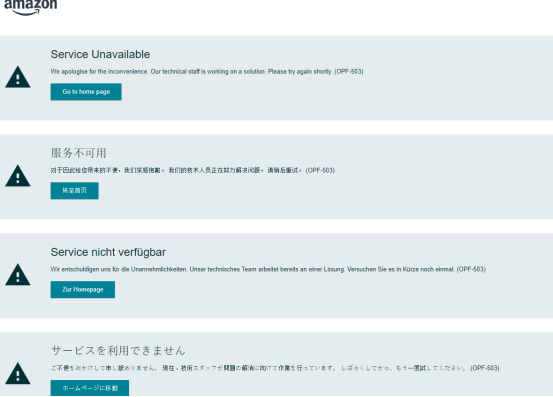The height and width of the screenshot is (397, 553).
Task: Click the OPF-503 code in Japanese message
Action: click(485, 368)
